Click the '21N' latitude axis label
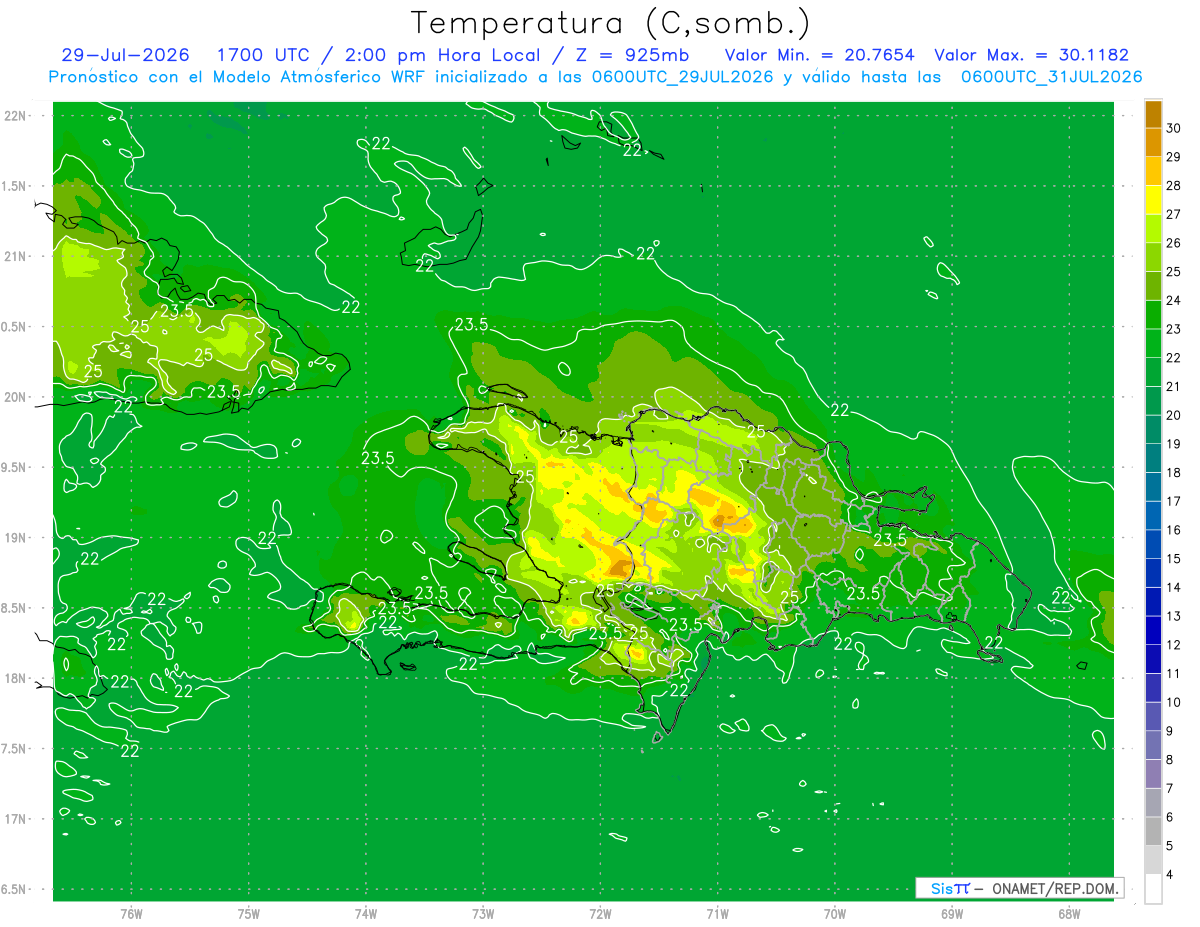This screenshot has height=927, width=1200. tap(14, 256)
